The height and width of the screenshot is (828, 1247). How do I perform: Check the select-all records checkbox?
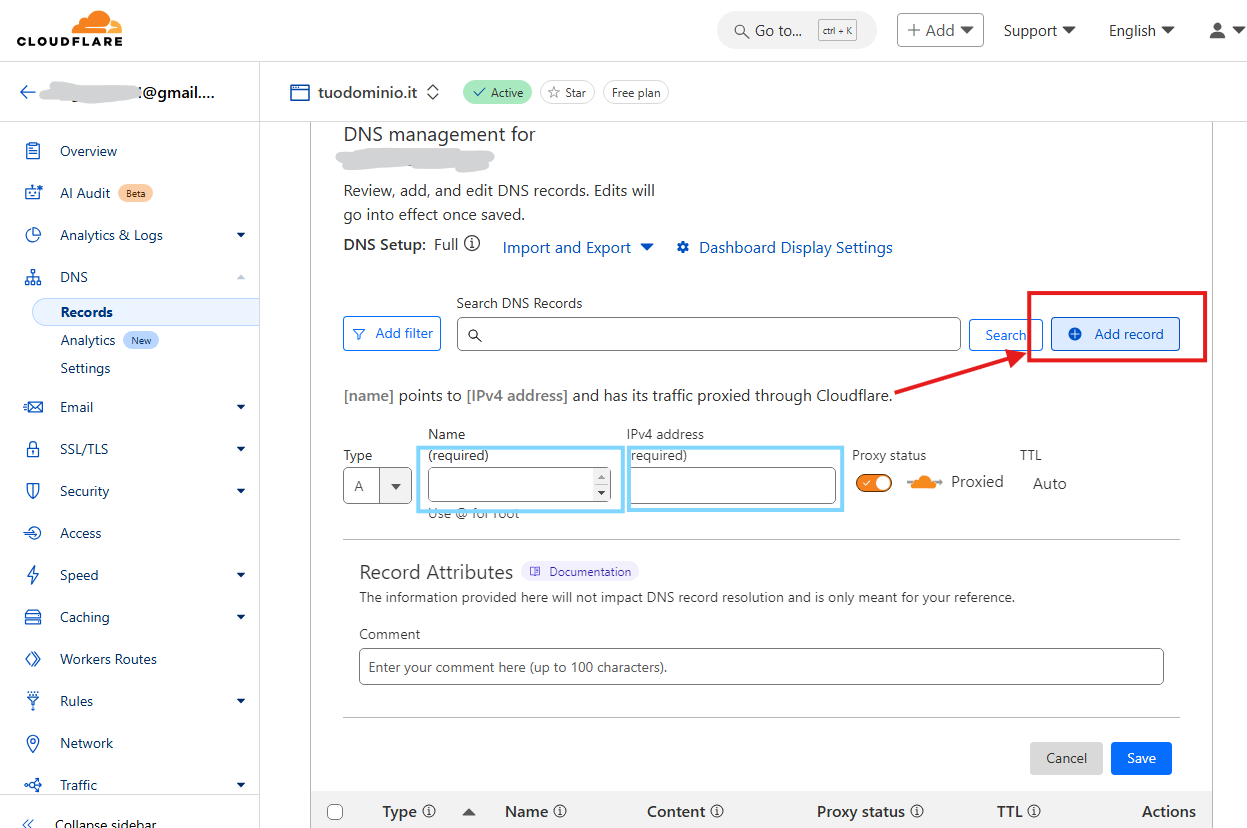[x=335, y=812]
